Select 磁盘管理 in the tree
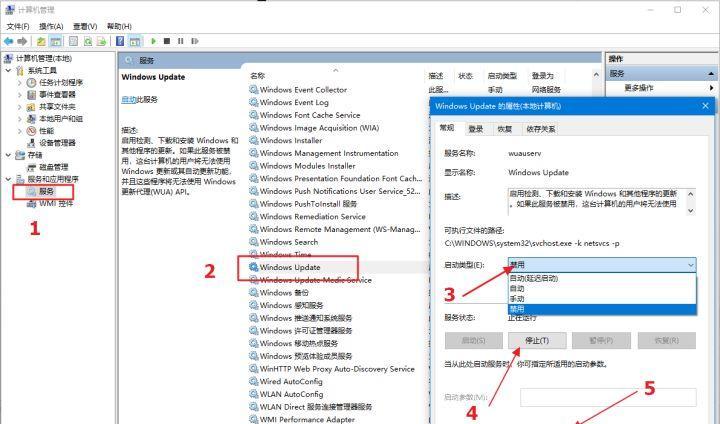 pos(53,167)
